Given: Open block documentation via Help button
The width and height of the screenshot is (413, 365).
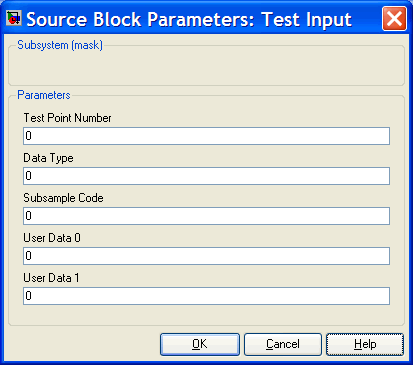Looking at the screenshot, I should click(x=365, y=344).
